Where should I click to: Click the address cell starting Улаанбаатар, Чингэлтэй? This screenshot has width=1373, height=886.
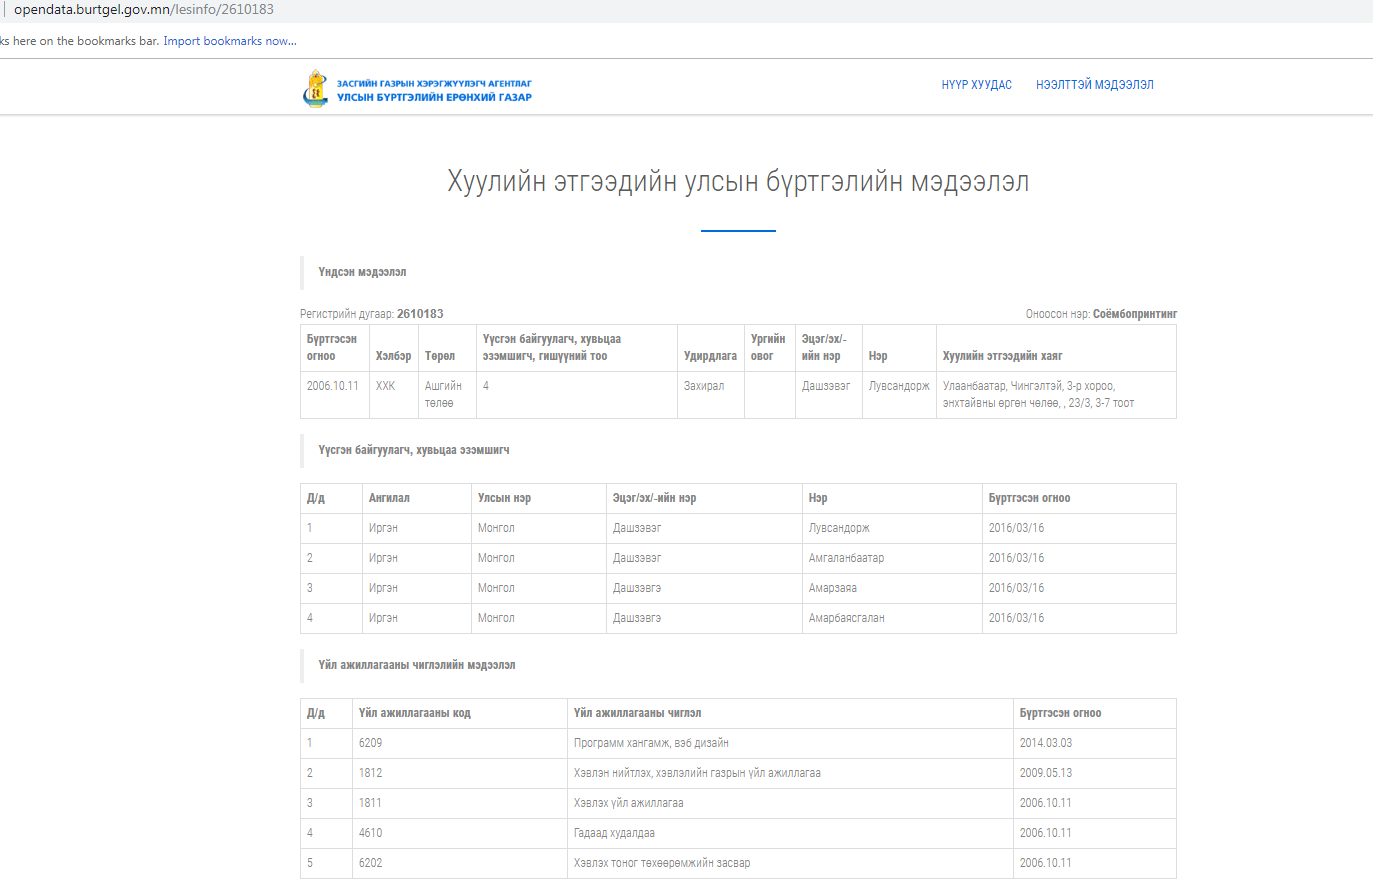pos(1038,394)
